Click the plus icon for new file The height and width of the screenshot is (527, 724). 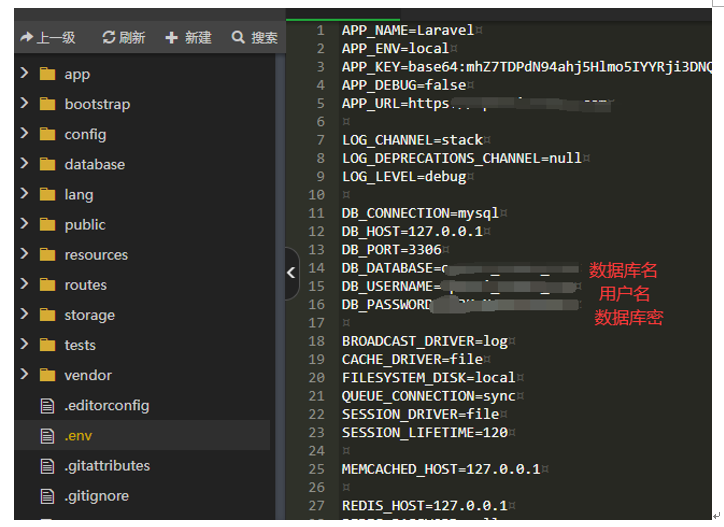coord(172,37)
